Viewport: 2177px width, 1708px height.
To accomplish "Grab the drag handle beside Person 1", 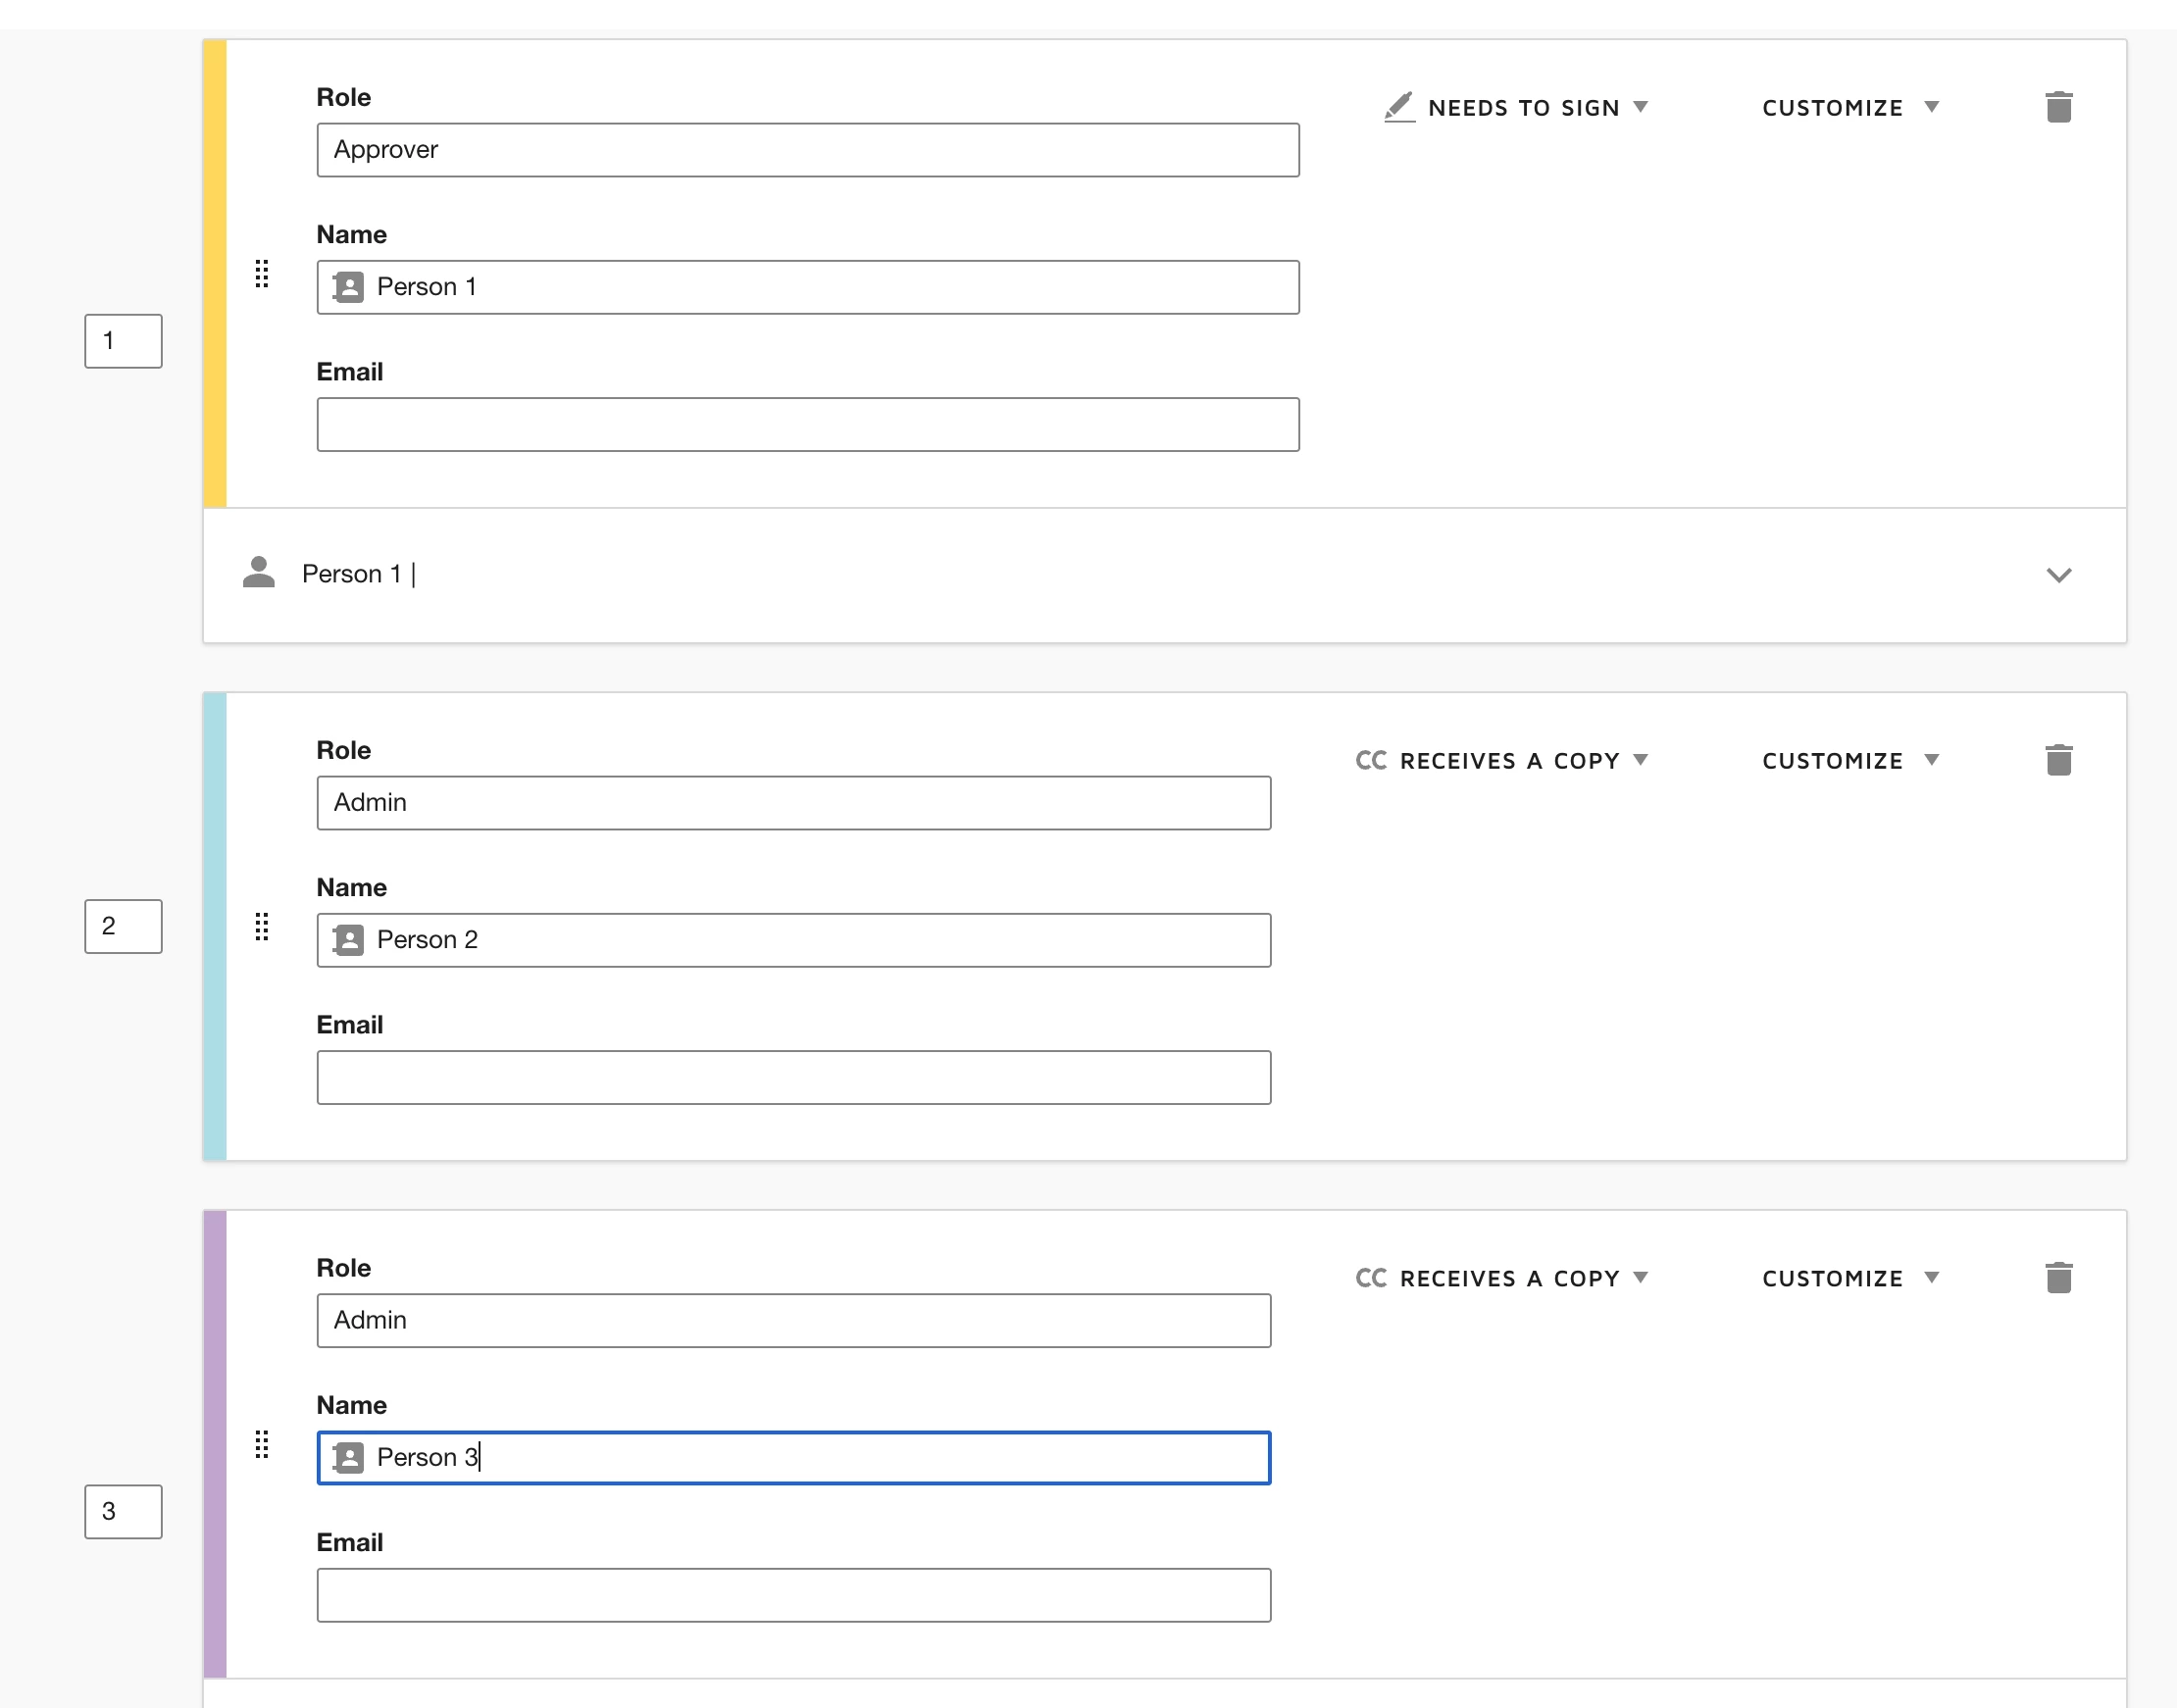I will 262,273.
